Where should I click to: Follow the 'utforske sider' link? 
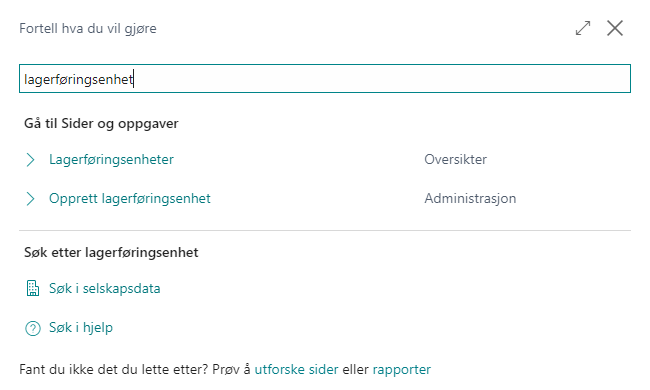[x=296, y=369]
